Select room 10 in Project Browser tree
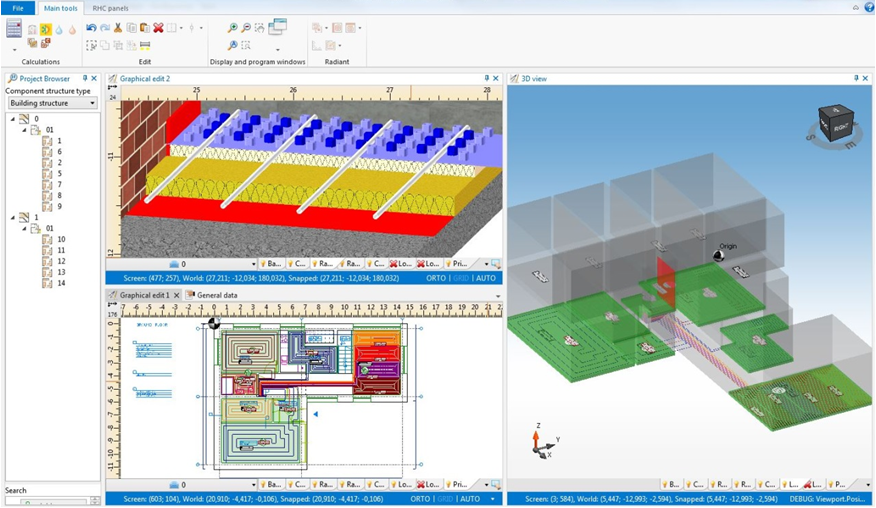876x508 pixels. click(61, 239)
